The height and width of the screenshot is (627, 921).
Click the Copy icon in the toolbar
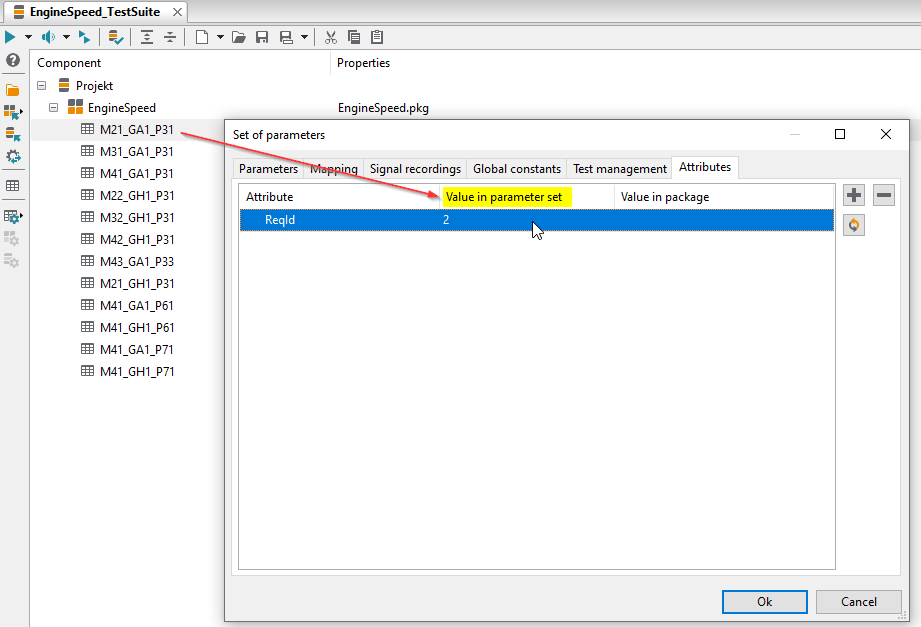tap(353, 36)
